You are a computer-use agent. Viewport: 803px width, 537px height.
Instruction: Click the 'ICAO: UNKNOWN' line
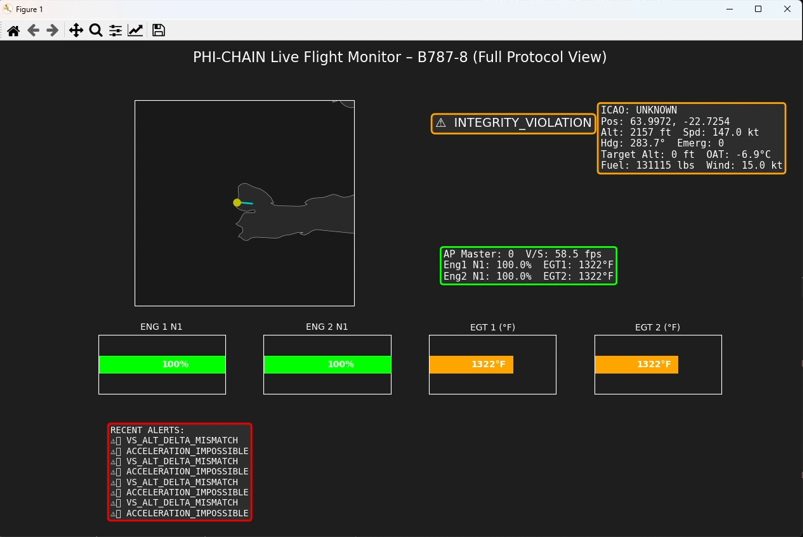(x=639, y=110)
